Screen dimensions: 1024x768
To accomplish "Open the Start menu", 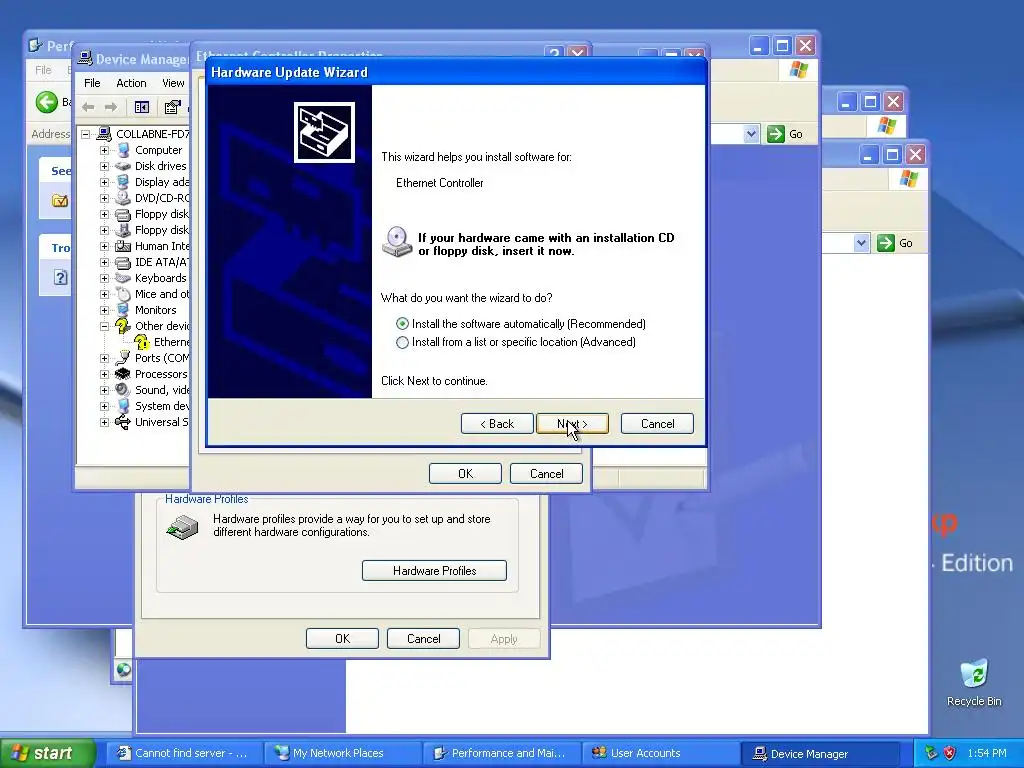I will point(47,753).
